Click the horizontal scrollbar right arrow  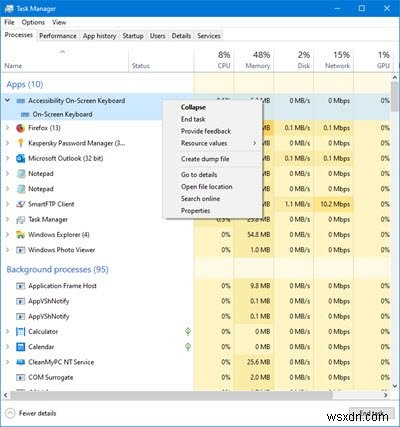pyautogui.click(x=386, y=395)
